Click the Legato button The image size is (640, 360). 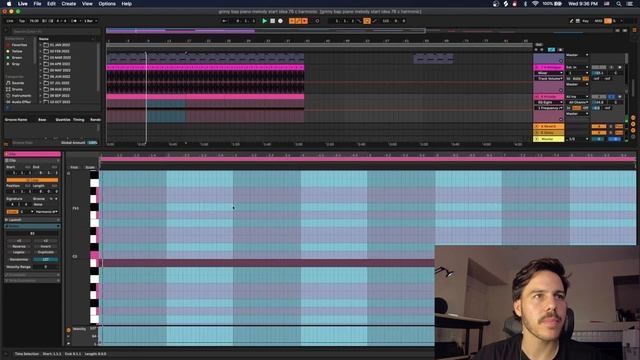19,252
